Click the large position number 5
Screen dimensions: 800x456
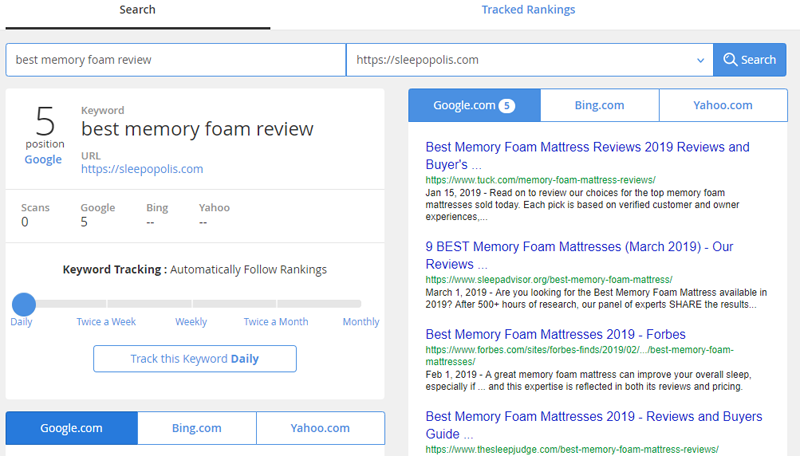point(45,121)
